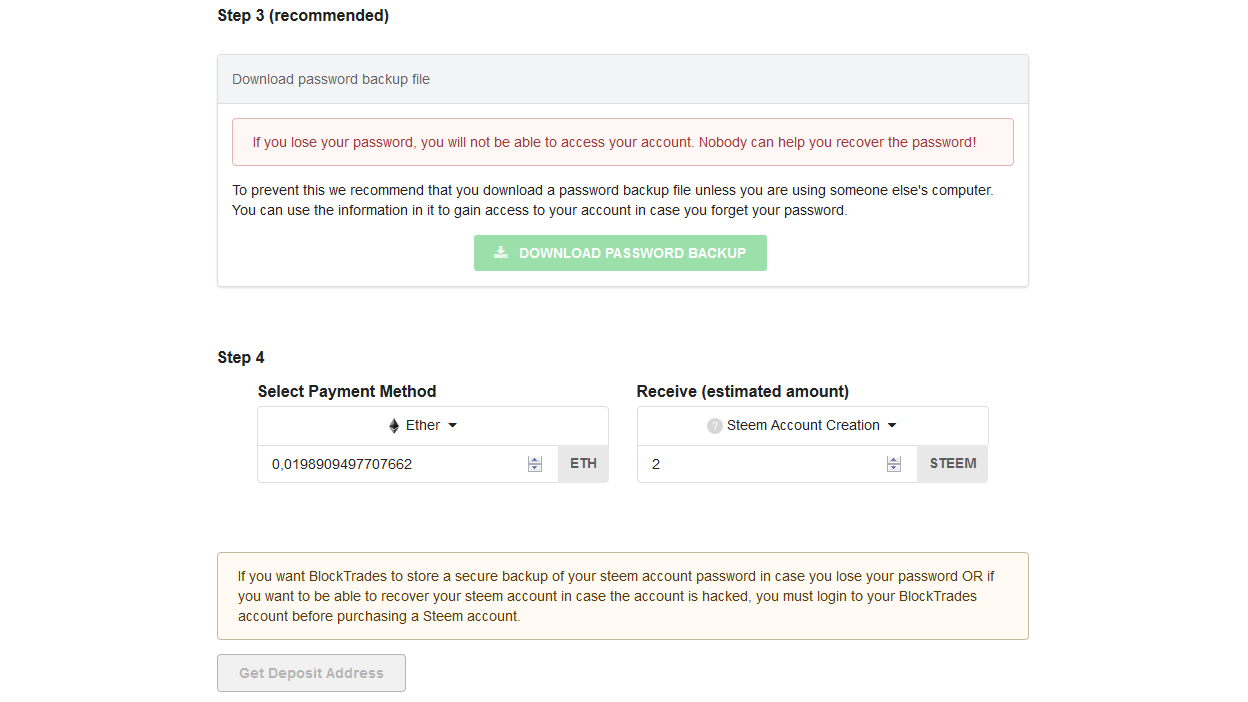Click the download arrow icon on the green button
Screen dimensions: 1248x702
pos(501,252)
